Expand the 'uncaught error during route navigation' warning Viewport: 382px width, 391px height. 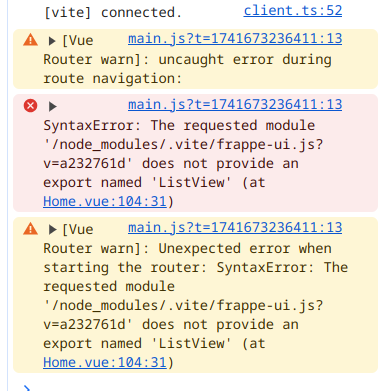click(x=52, y=41)
